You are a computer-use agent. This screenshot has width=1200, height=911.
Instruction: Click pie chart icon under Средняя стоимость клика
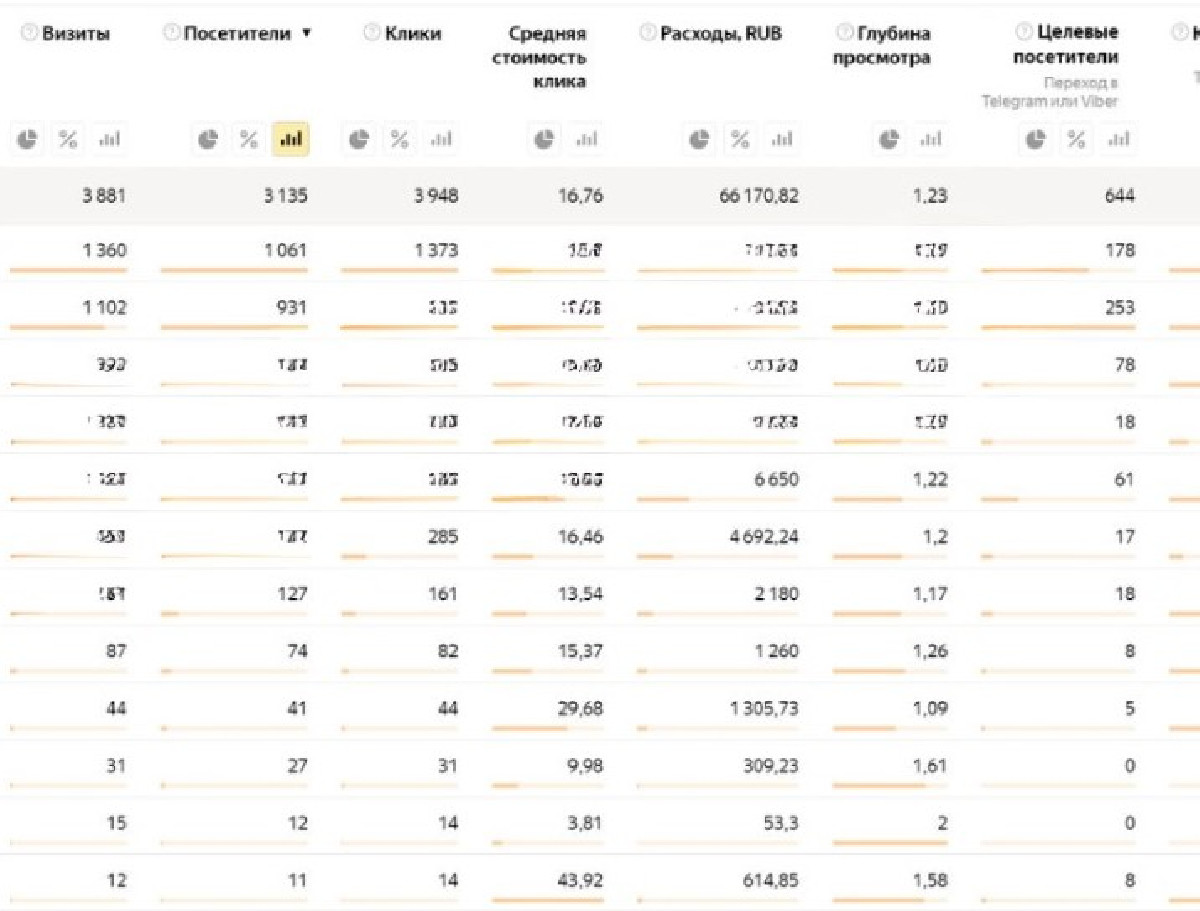(x=544, y=140)
